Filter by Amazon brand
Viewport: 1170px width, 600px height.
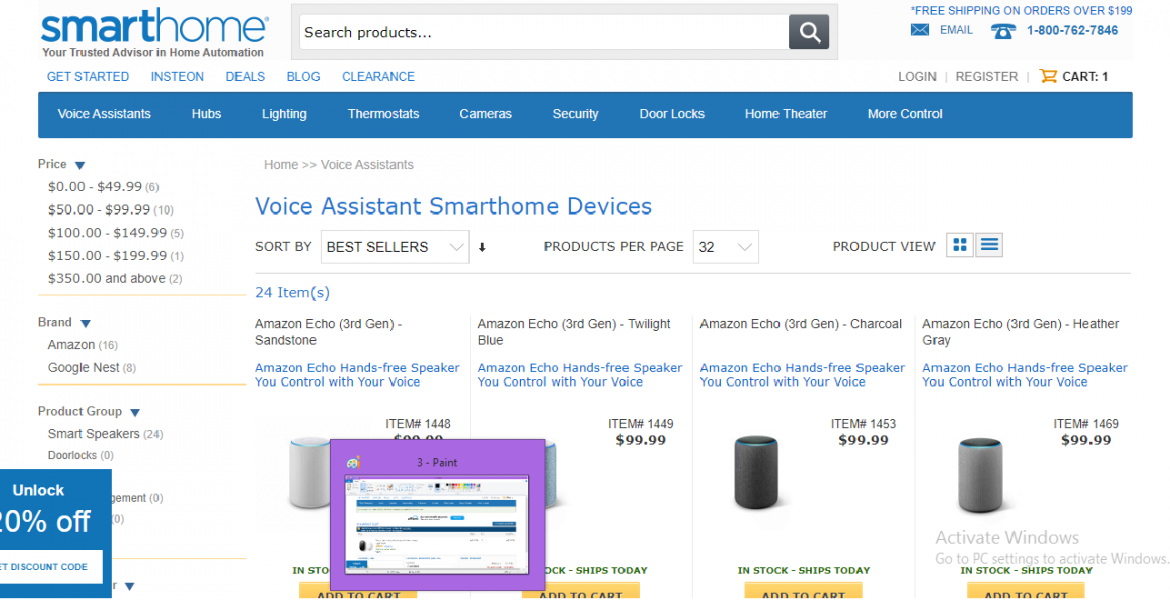coord(71,345)
